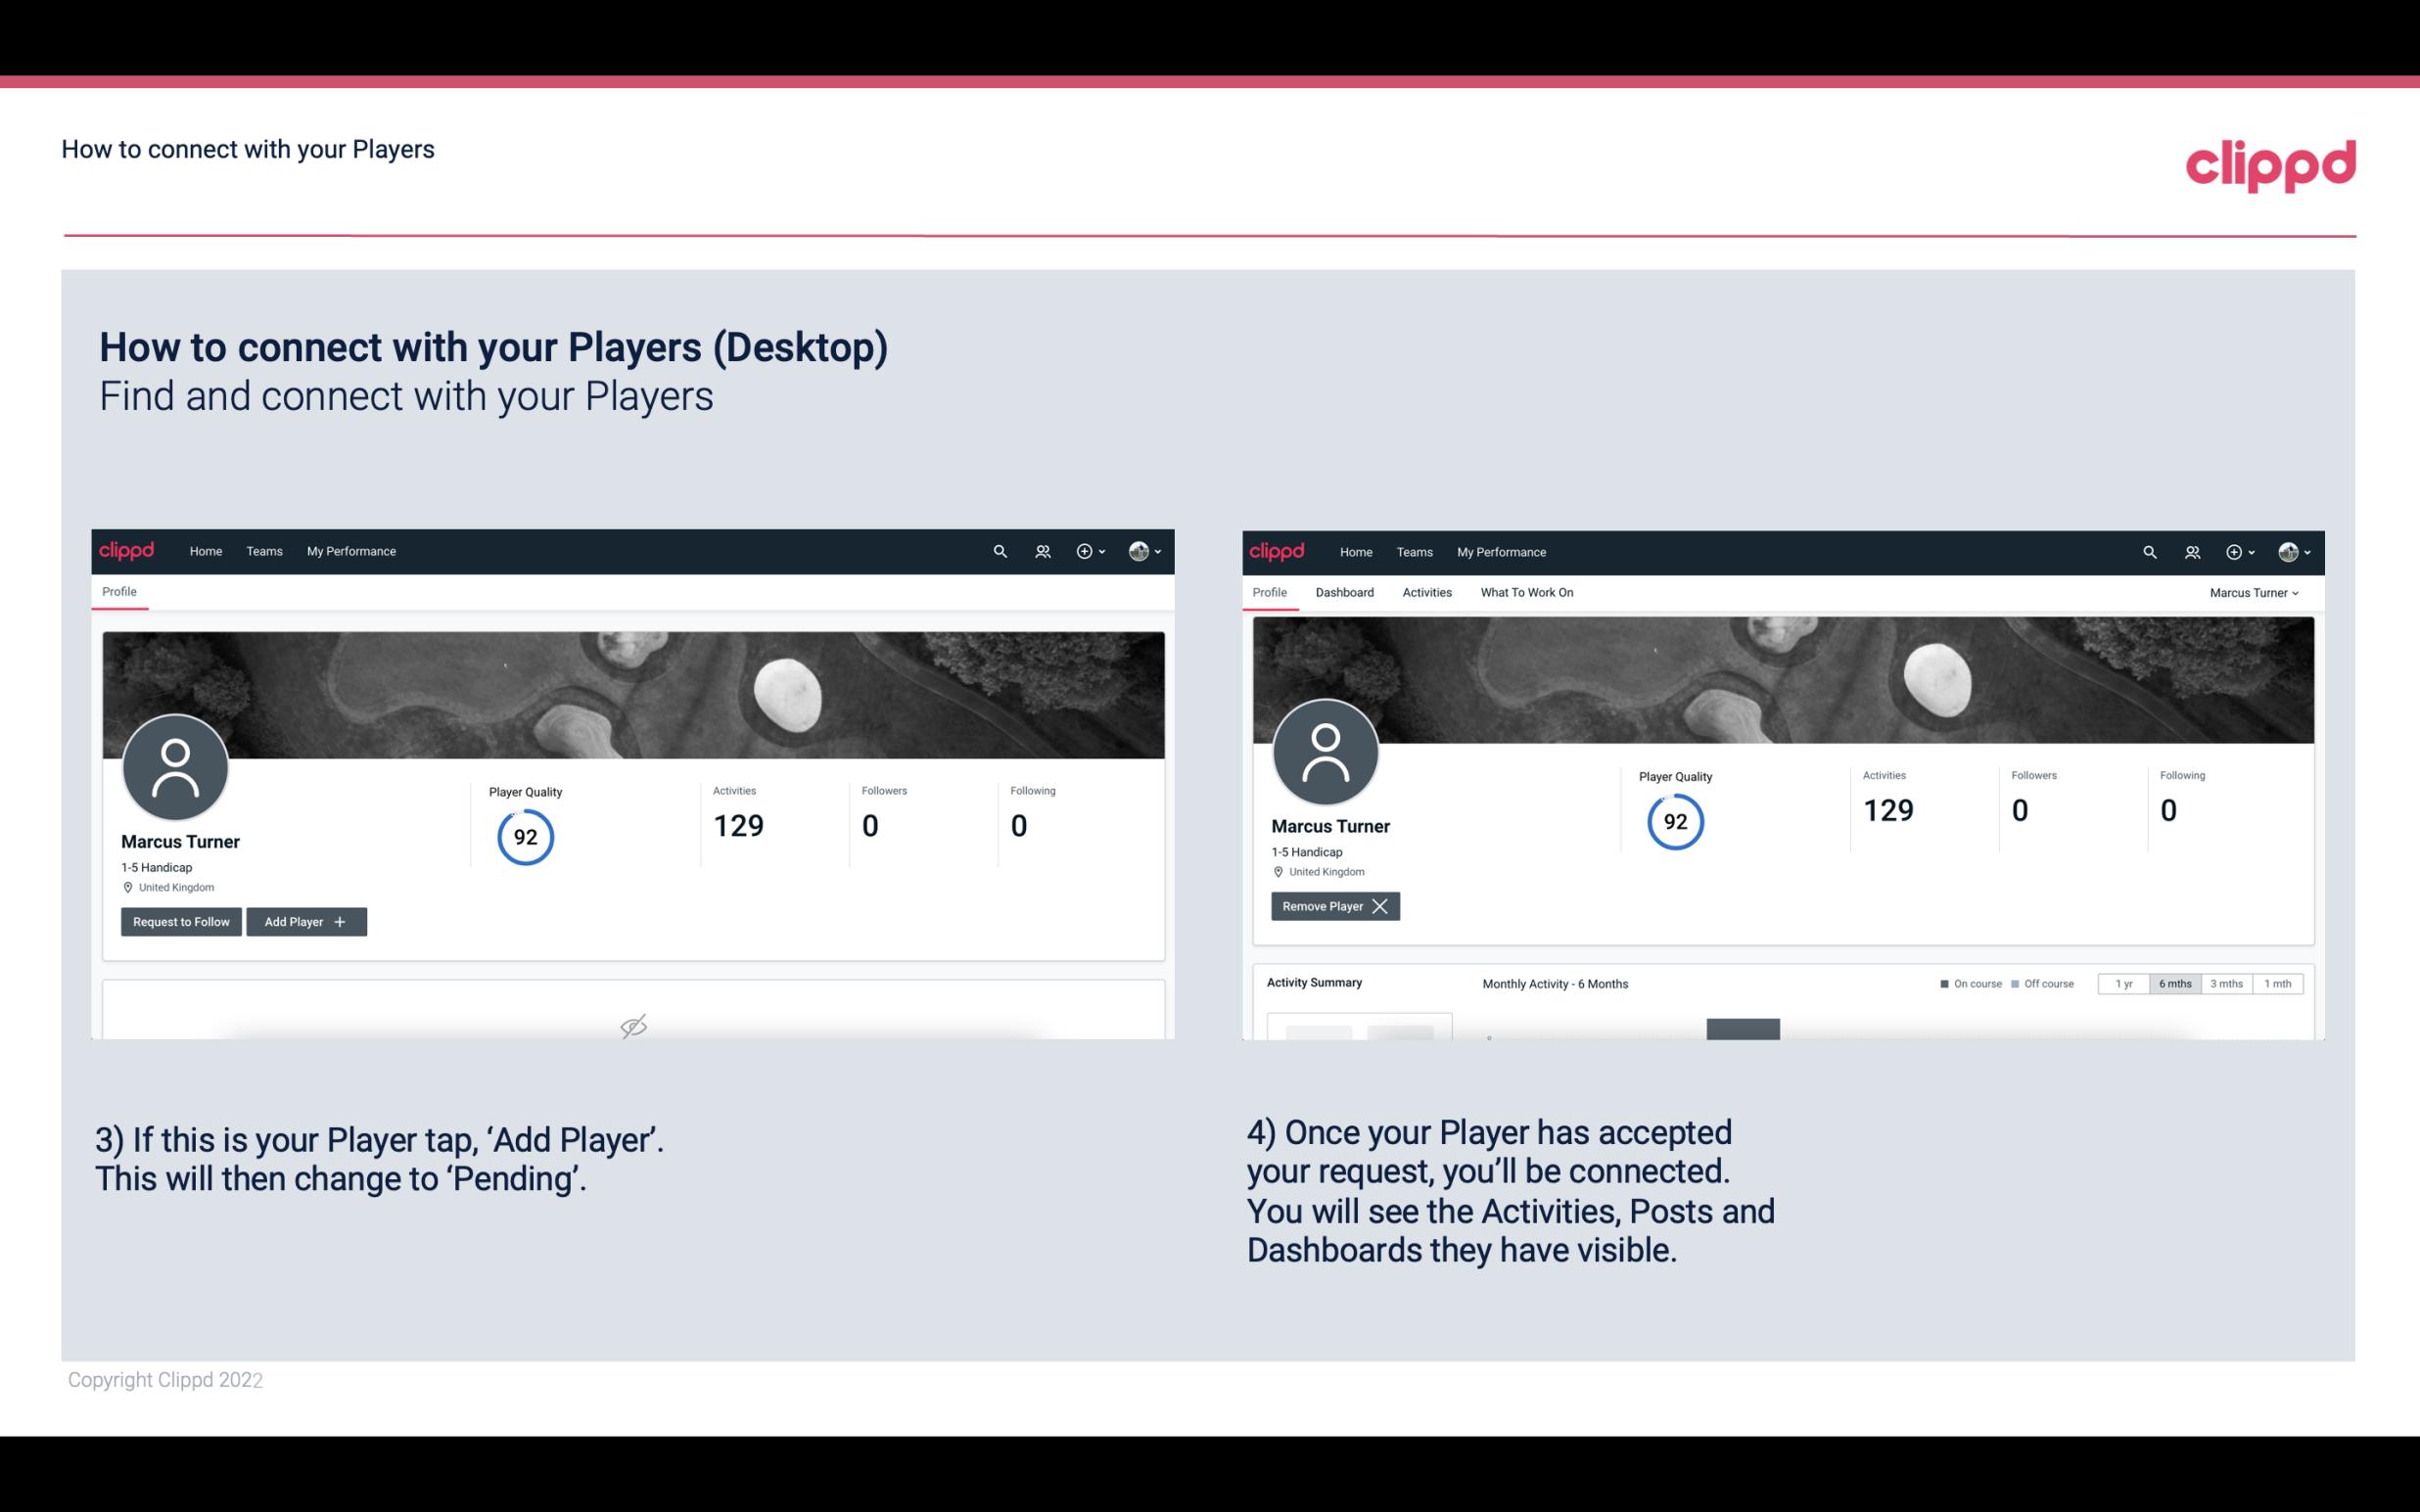Screen dimensions: 2420x1512
Task: Select the 'What To On' tab in right panel
Action: [x=1526, y=592]
